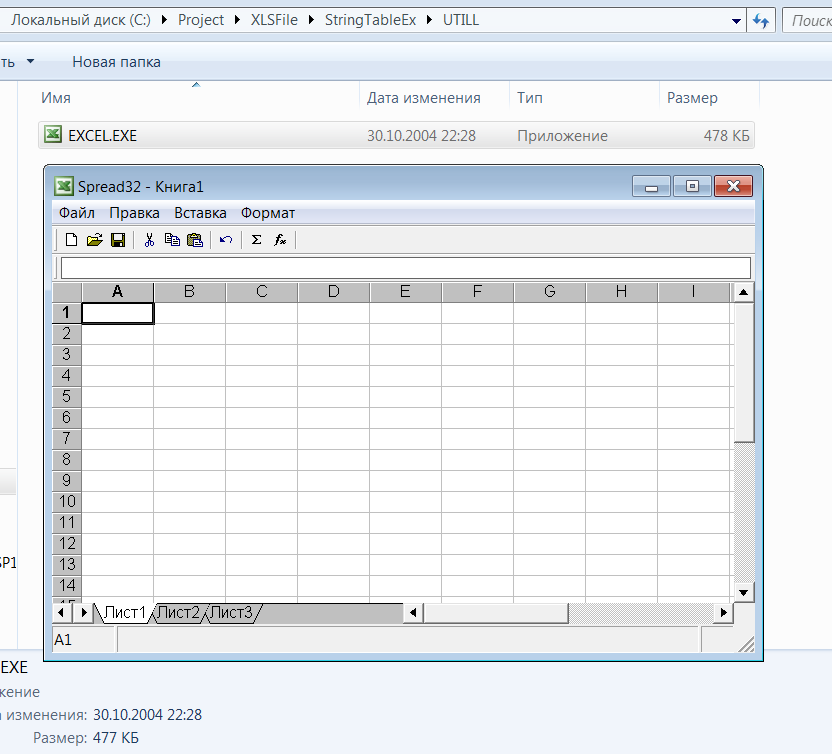Select column B header
Viewport: 832px width, 754px height.
(189, 292)
